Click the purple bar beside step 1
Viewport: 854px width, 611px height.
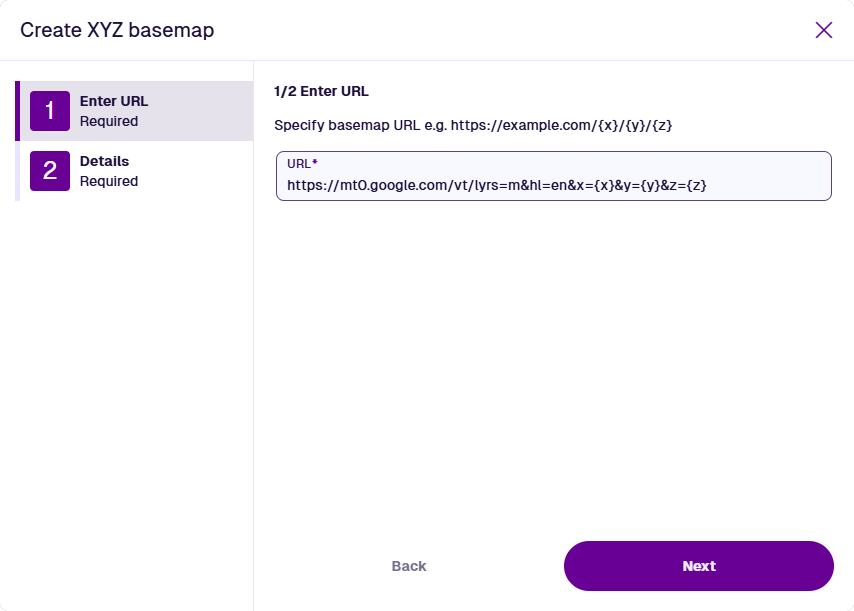17,111
